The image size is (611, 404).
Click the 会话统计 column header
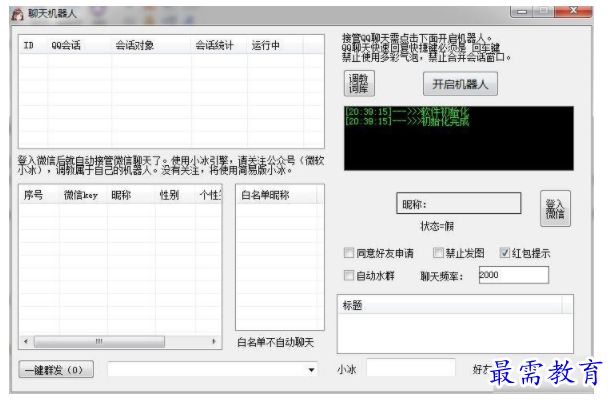(219, 45)
